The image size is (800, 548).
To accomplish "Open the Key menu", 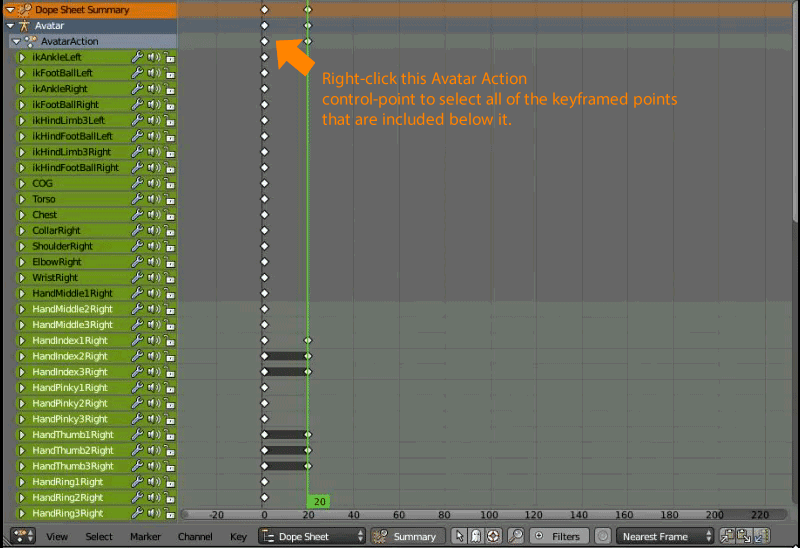I will 238,536.
